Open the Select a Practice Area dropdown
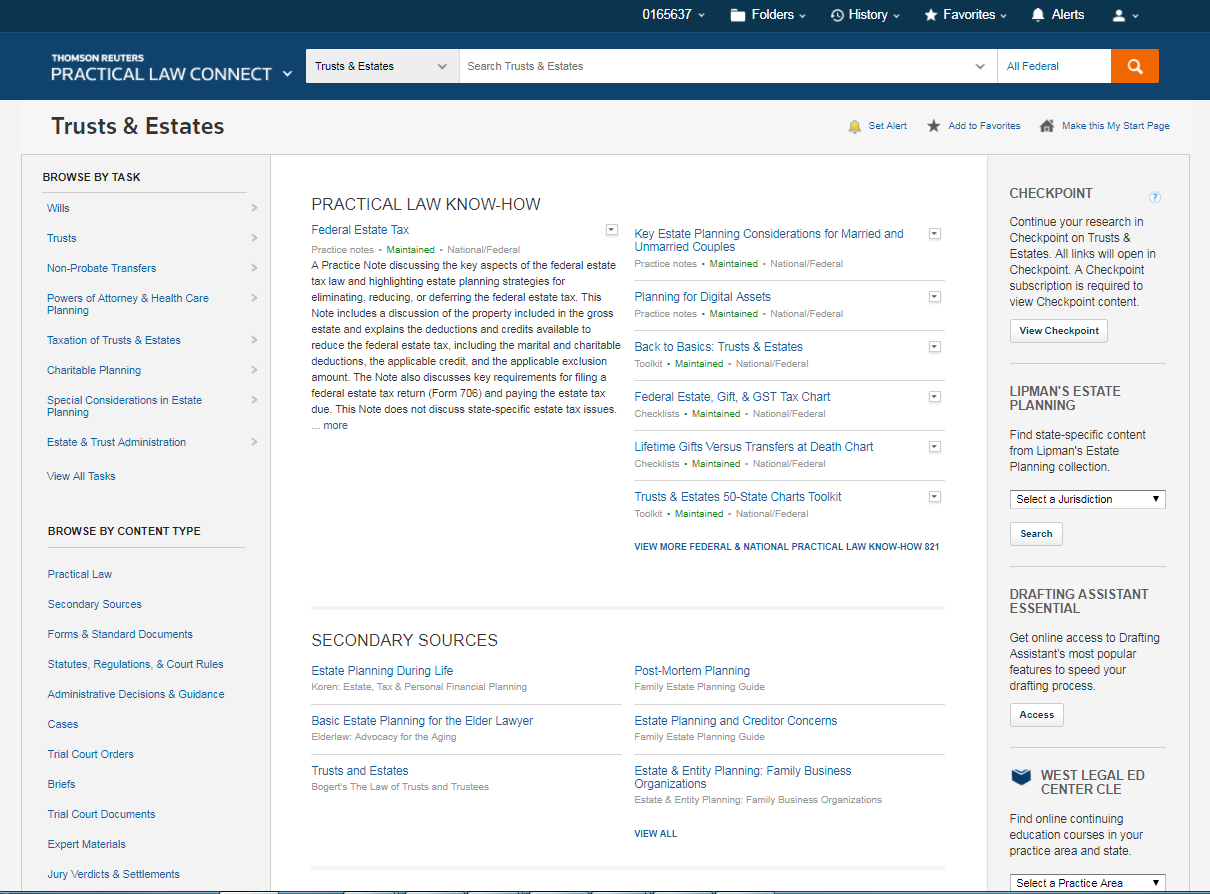The image size is (1210, 894). coord(1087,883)
